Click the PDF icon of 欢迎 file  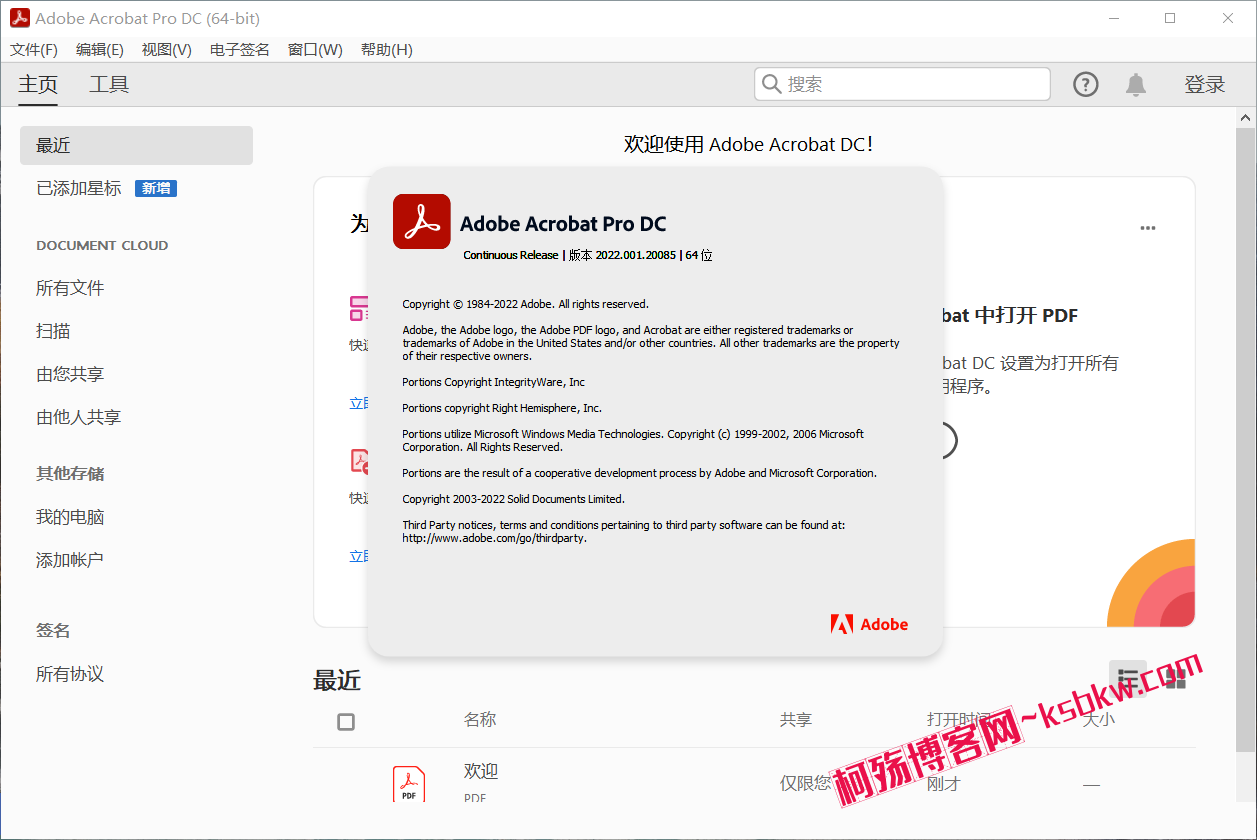tap(408, 784)
